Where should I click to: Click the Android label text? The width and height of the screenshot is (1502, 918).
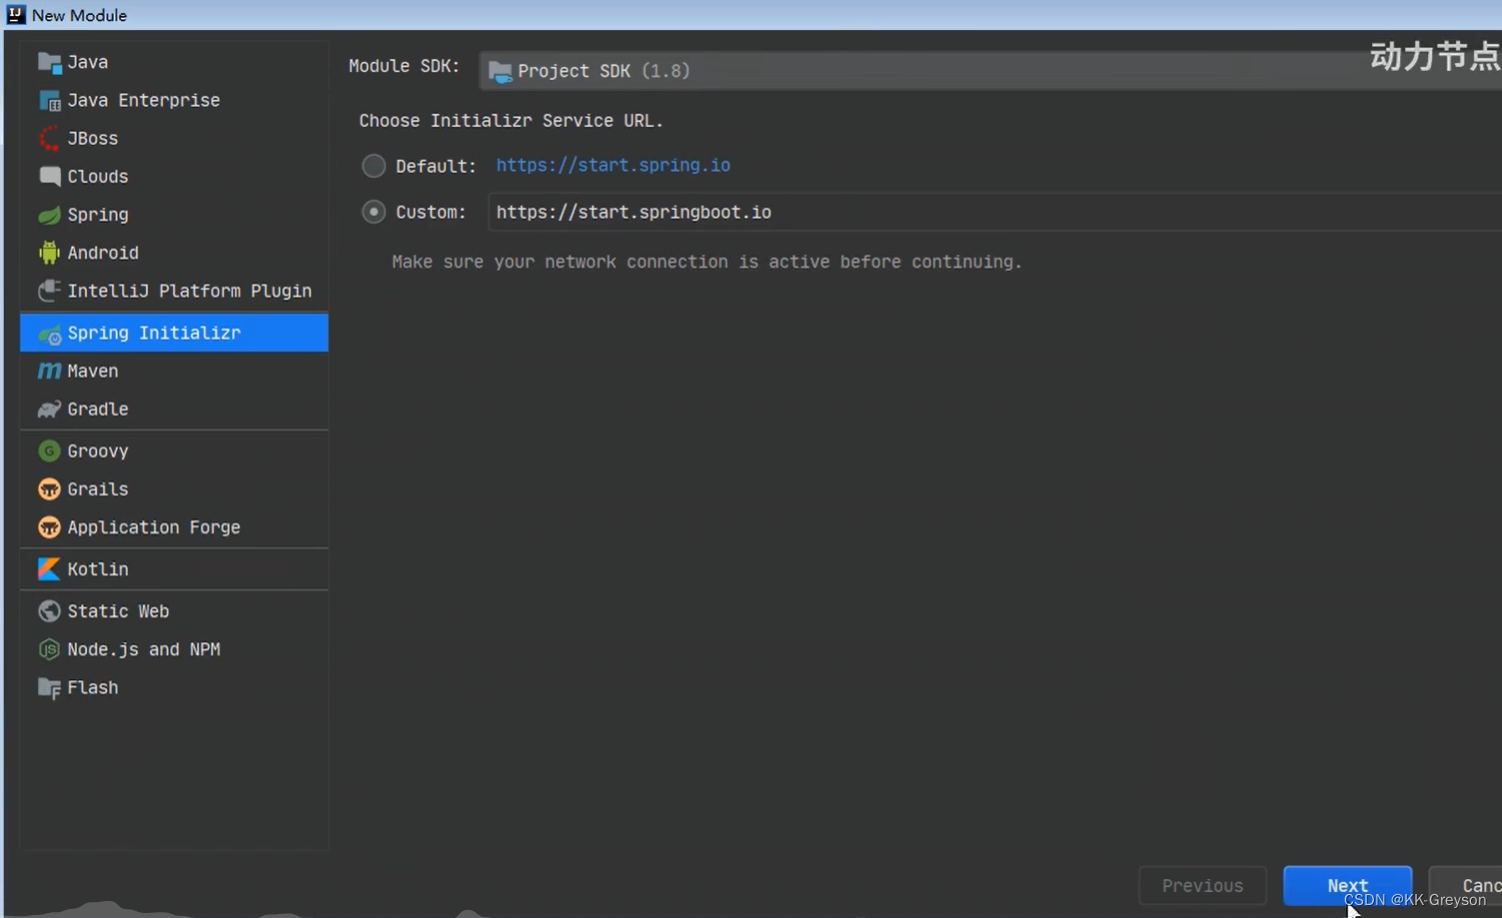coord(103,253)
